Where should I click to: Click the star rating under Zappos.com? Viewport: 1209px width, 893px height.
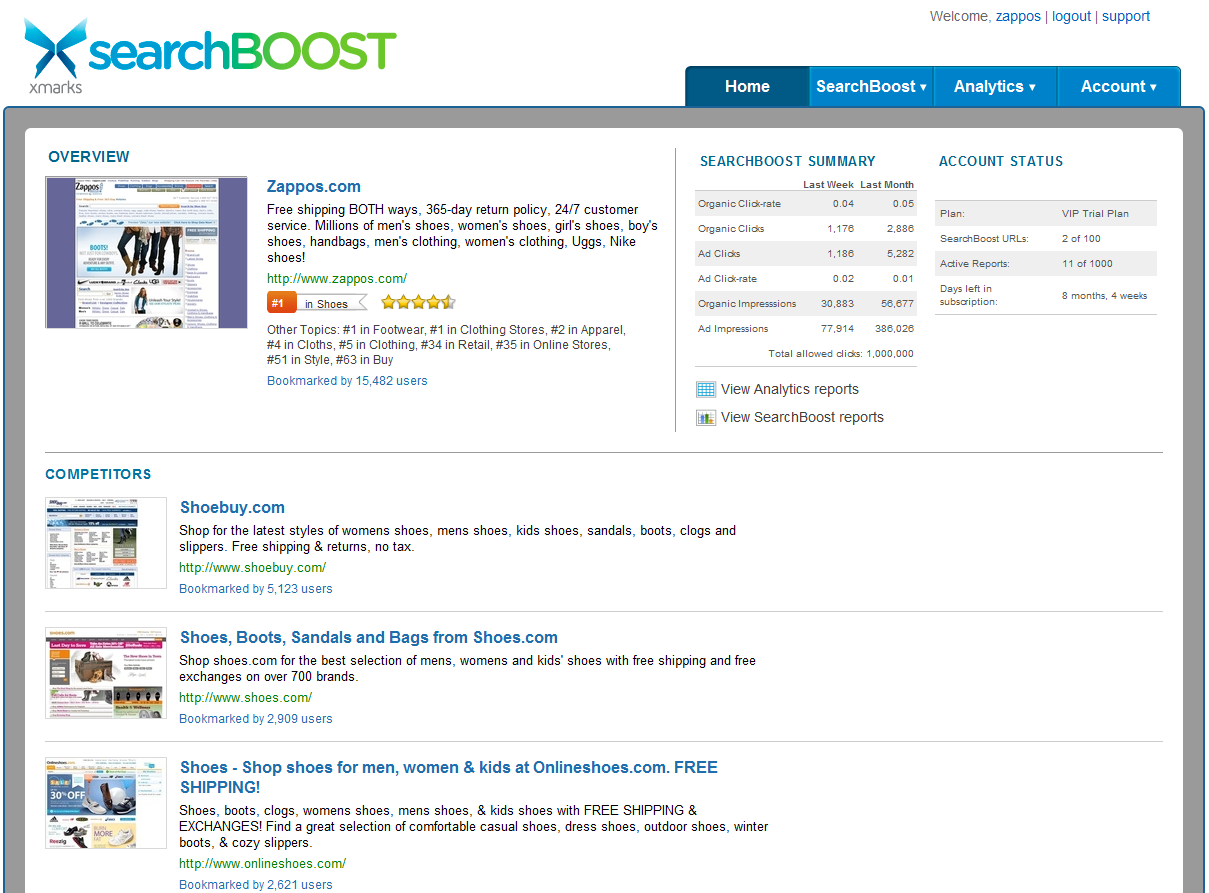[418, 303]
